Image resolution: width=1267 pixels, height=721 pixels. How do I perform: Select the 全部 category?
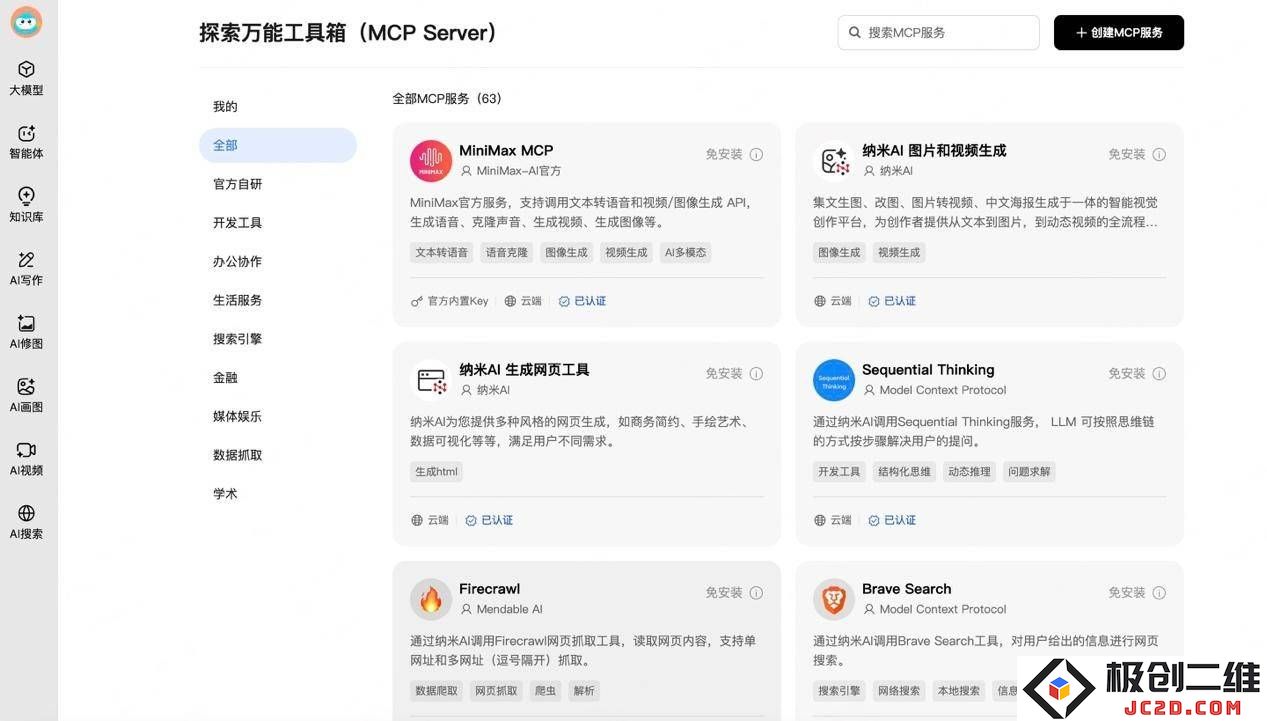point(278,145)
